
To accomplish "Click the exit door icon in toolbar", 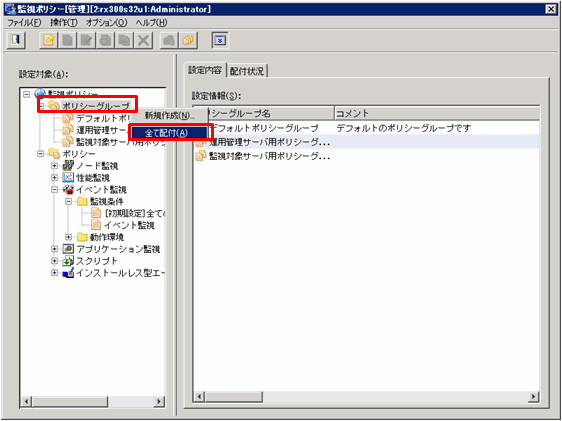I will click(x=16, y=40).
